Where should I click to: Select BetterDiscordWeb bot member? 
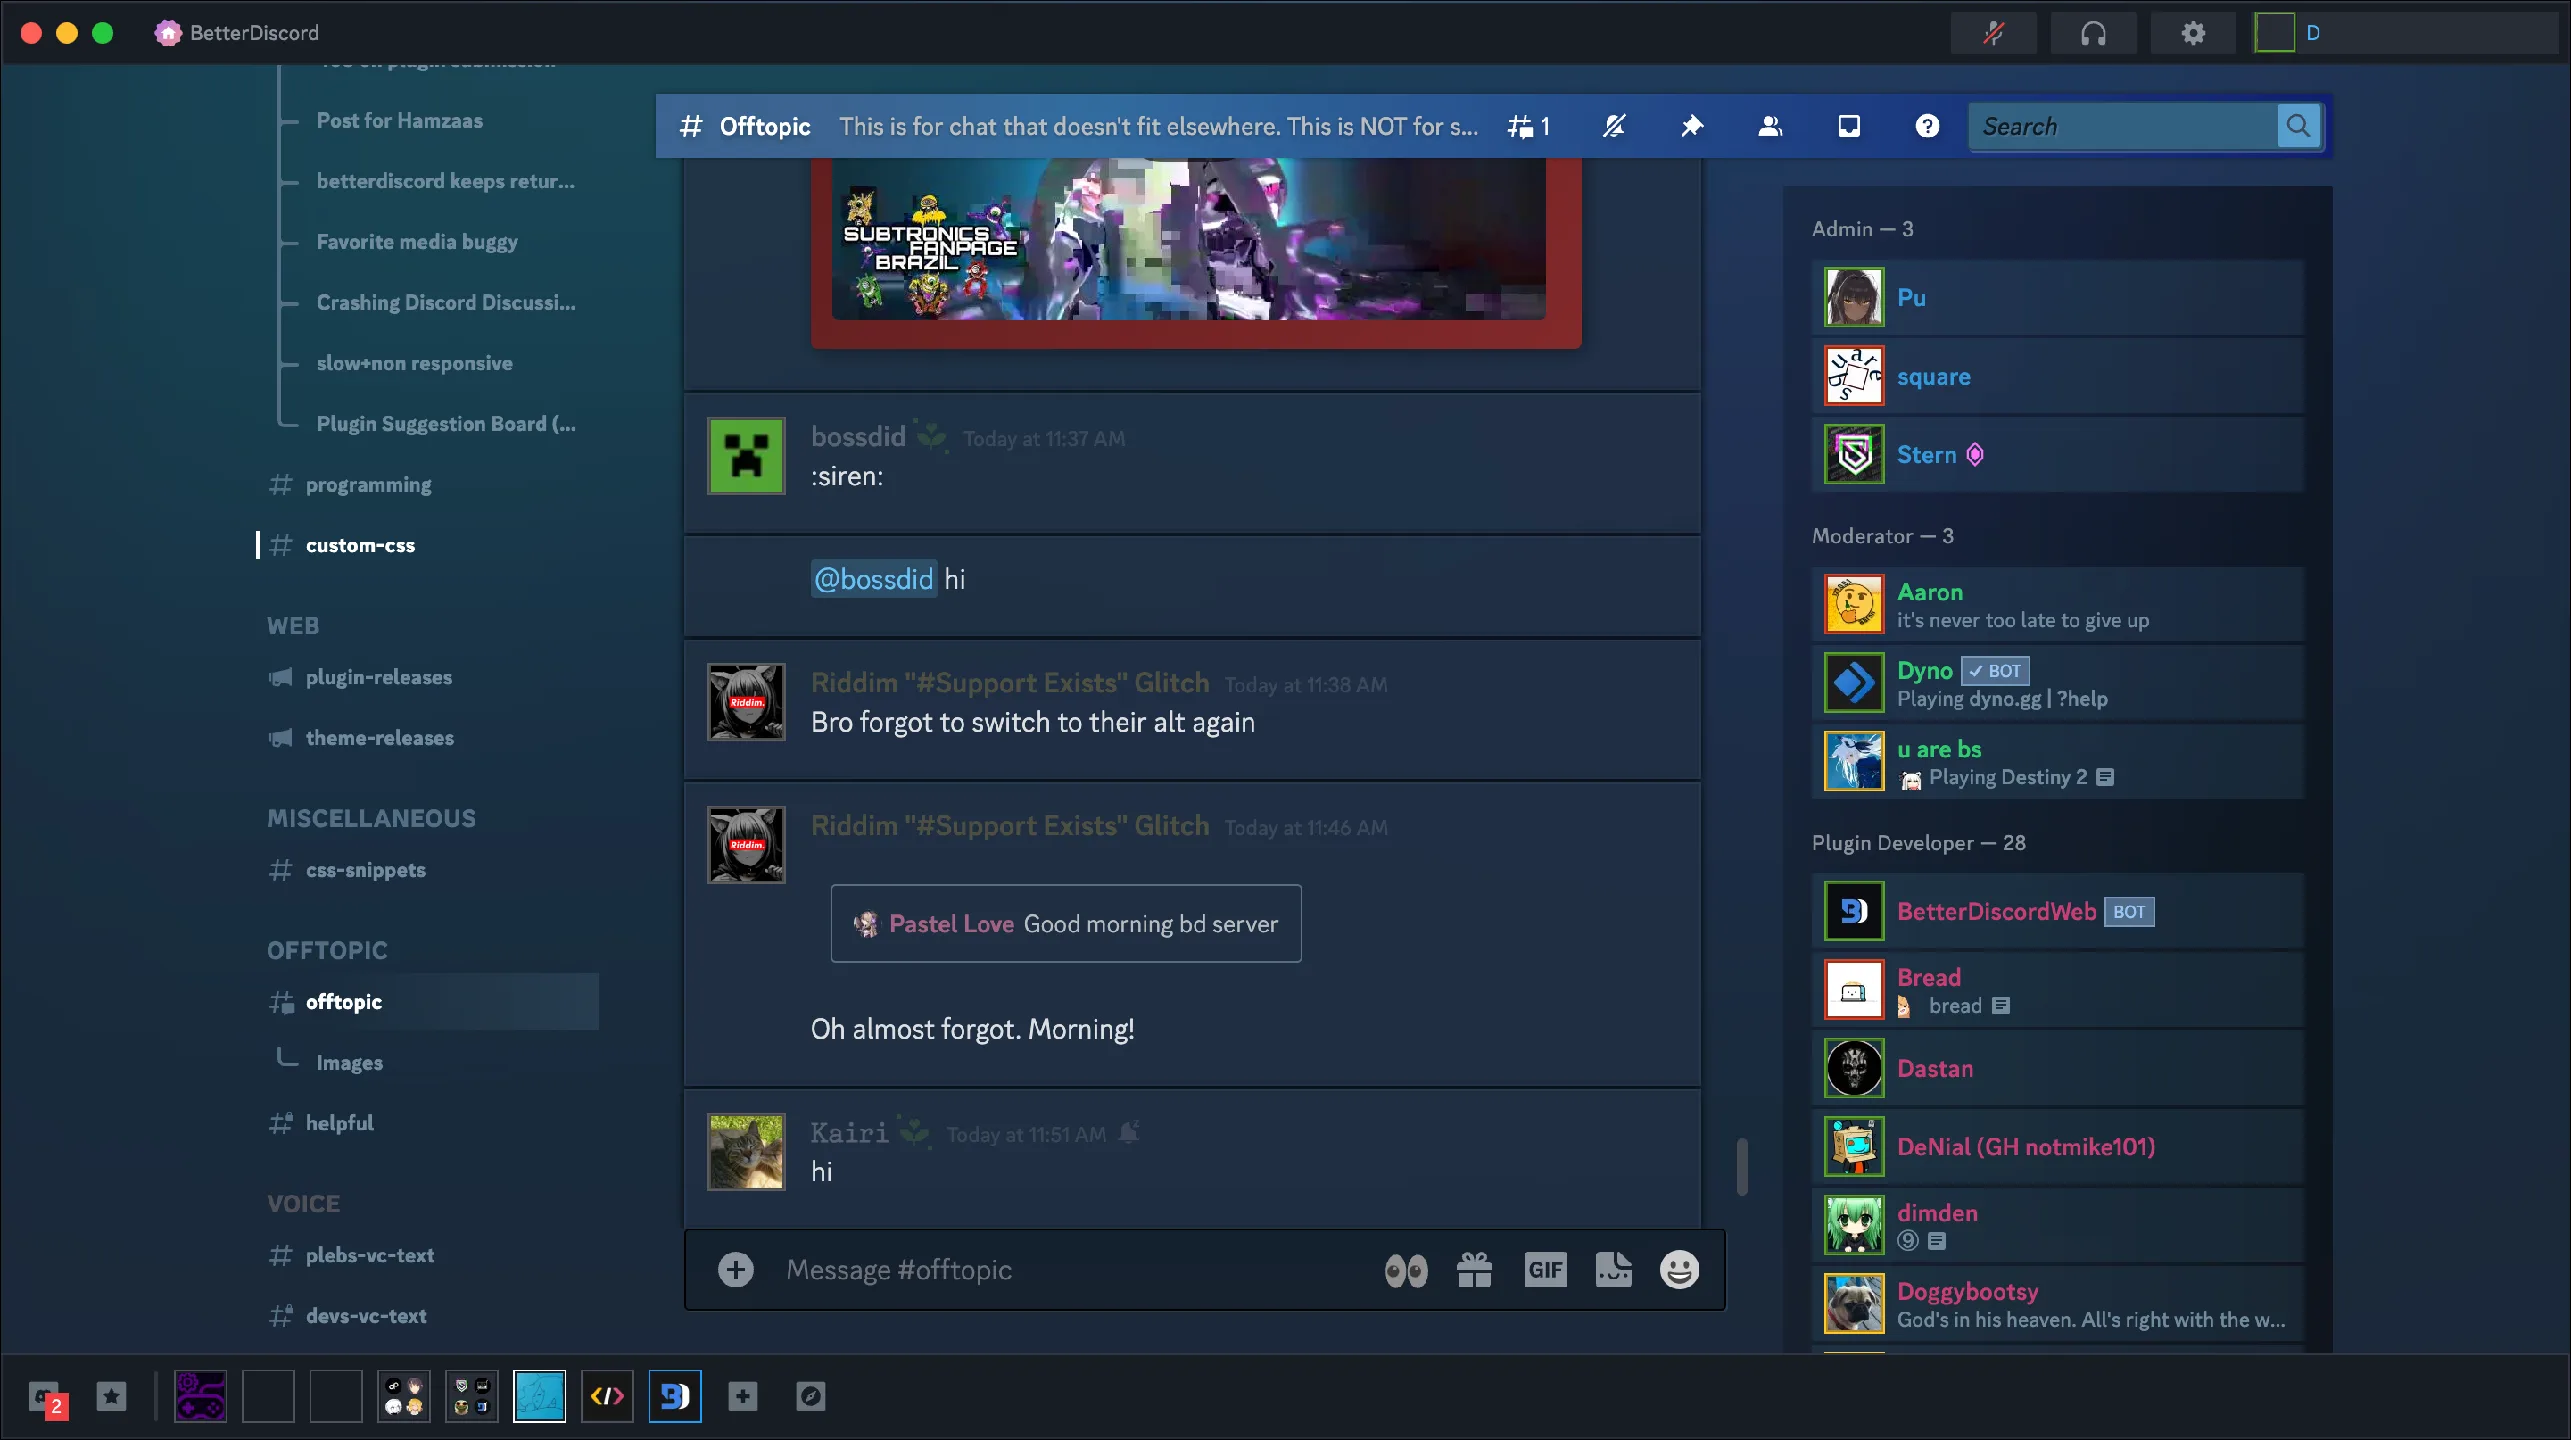tap(2058, 911)
